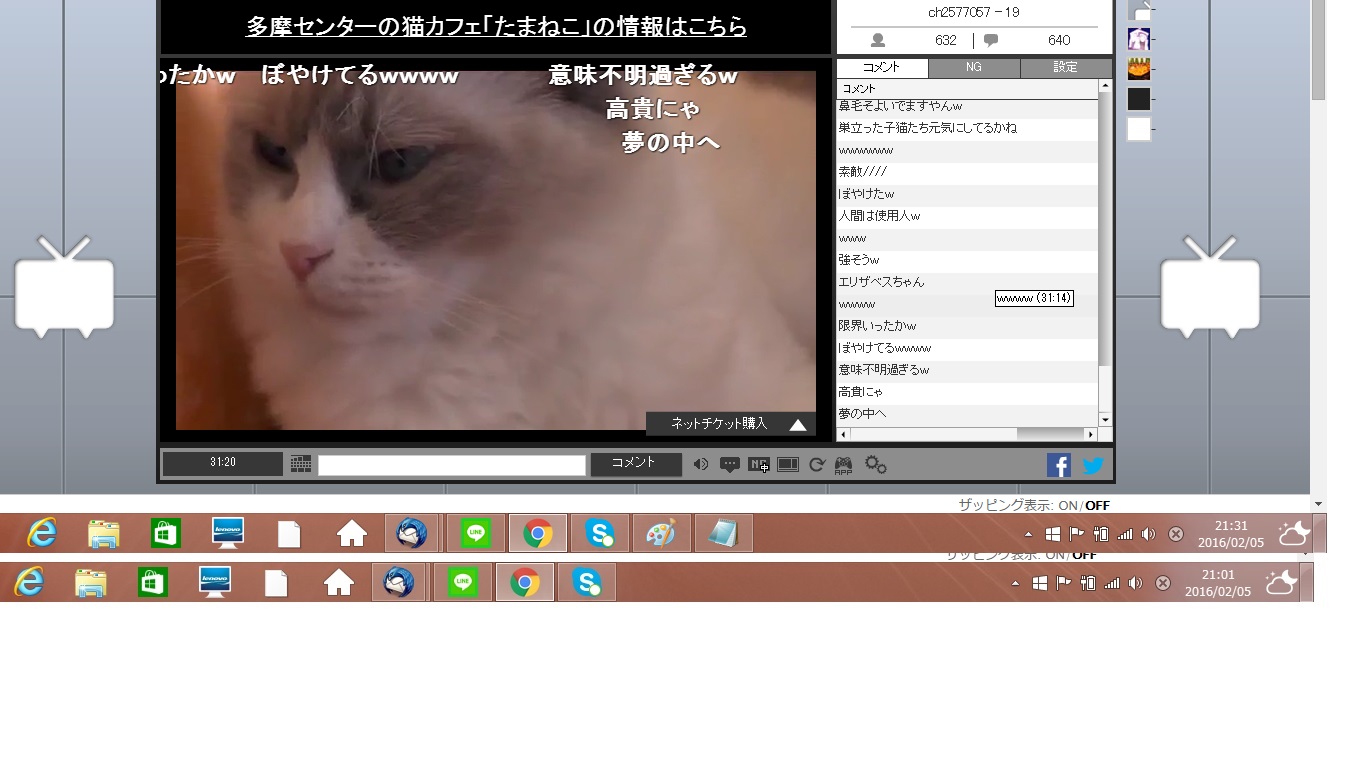This screenshot has width=1366, height=768.
Task: Show hidden tray icons on 21:31 taskbar
Action: click(x=1028, y=534)
